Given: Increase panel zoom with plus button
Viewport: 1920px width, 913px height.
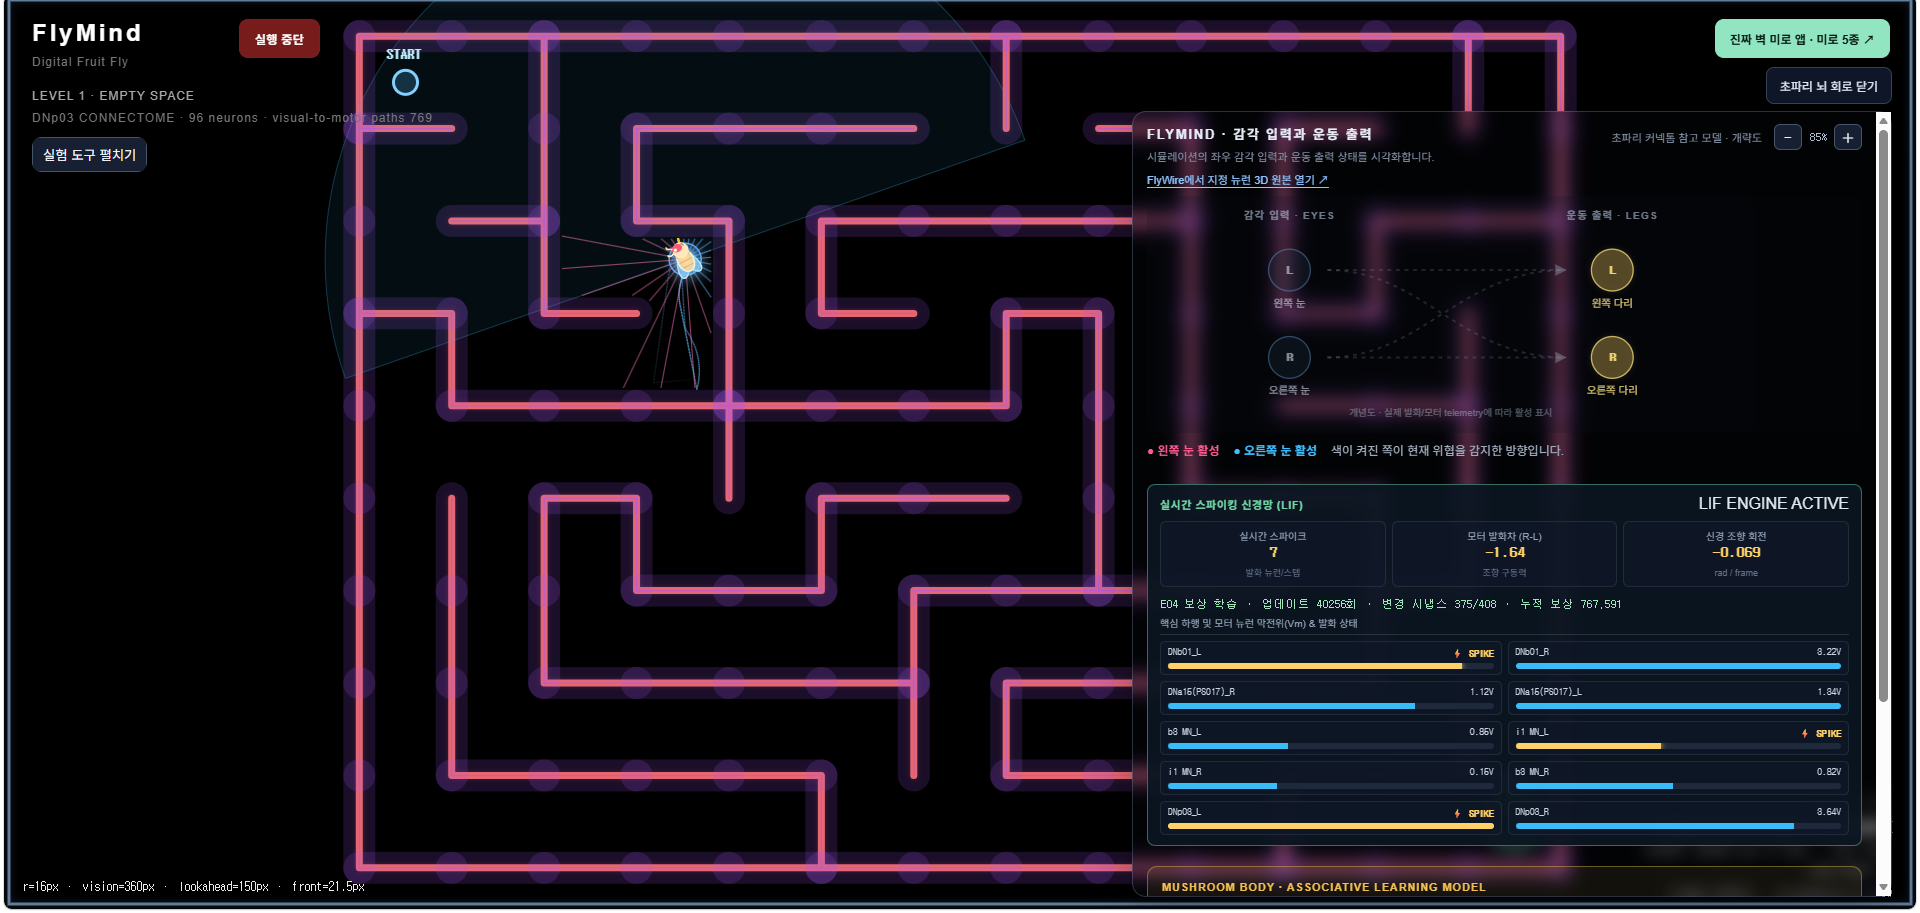Looking at the screenshot, I should tap(1848, 137).
